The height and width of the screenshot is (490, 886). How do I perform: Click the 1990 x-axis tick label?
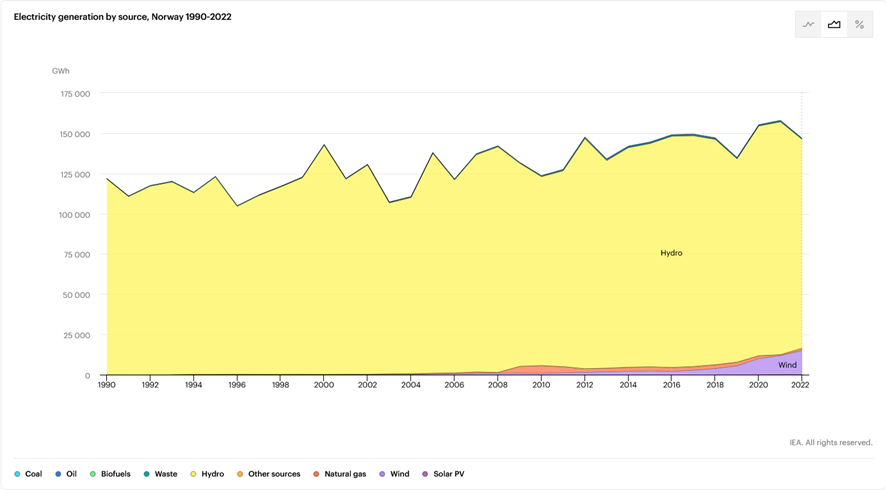click(107, 384)
